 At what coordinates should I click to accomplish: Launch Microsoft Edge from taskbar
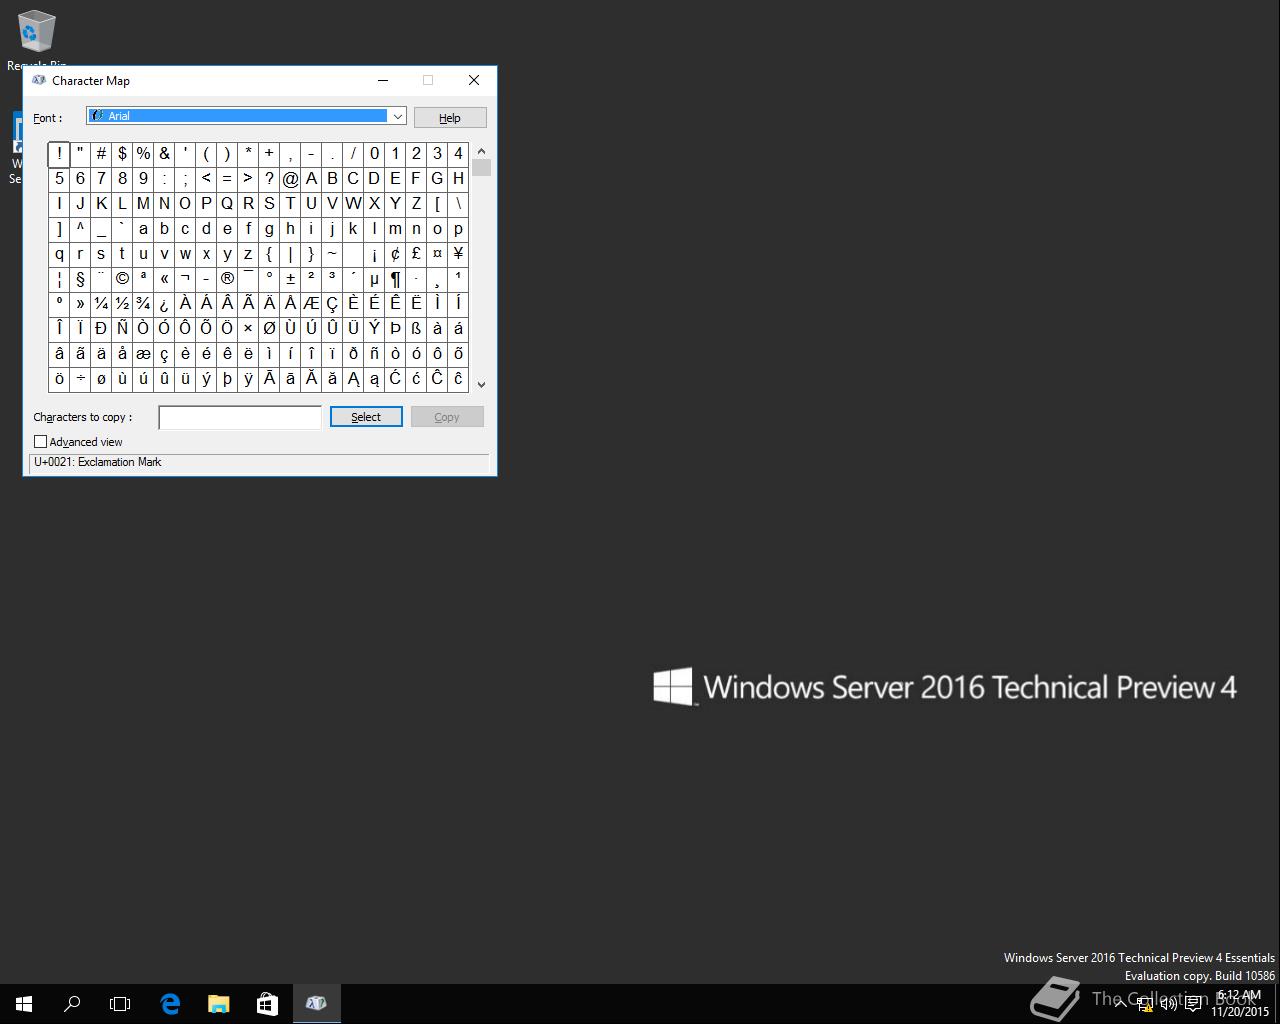click(x=169, y=1004)
